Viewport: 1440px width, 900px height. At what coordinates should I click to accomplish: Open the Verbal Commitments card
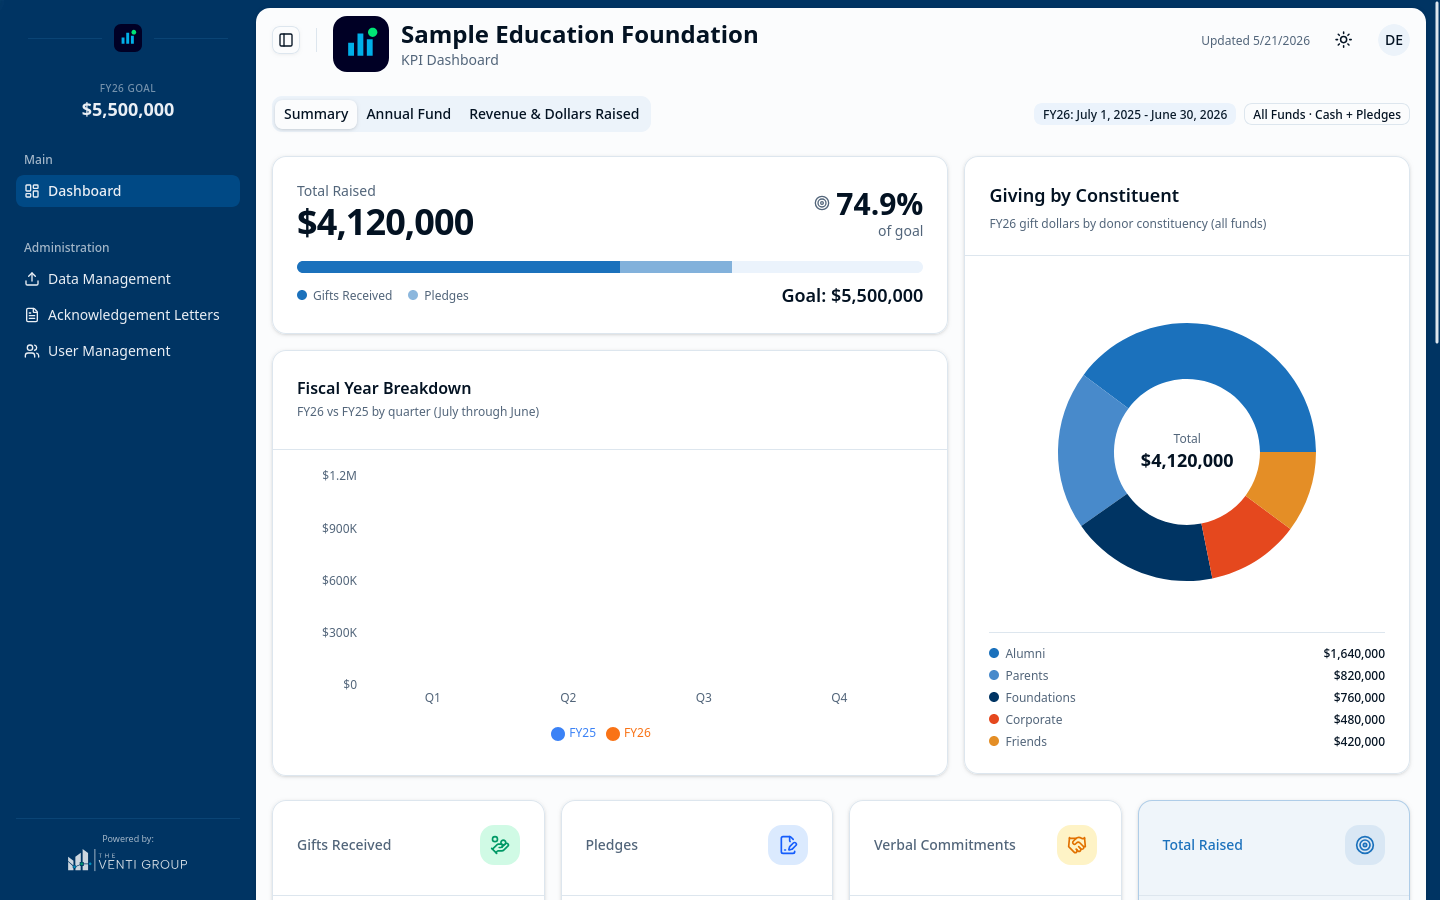click(985, 848)
